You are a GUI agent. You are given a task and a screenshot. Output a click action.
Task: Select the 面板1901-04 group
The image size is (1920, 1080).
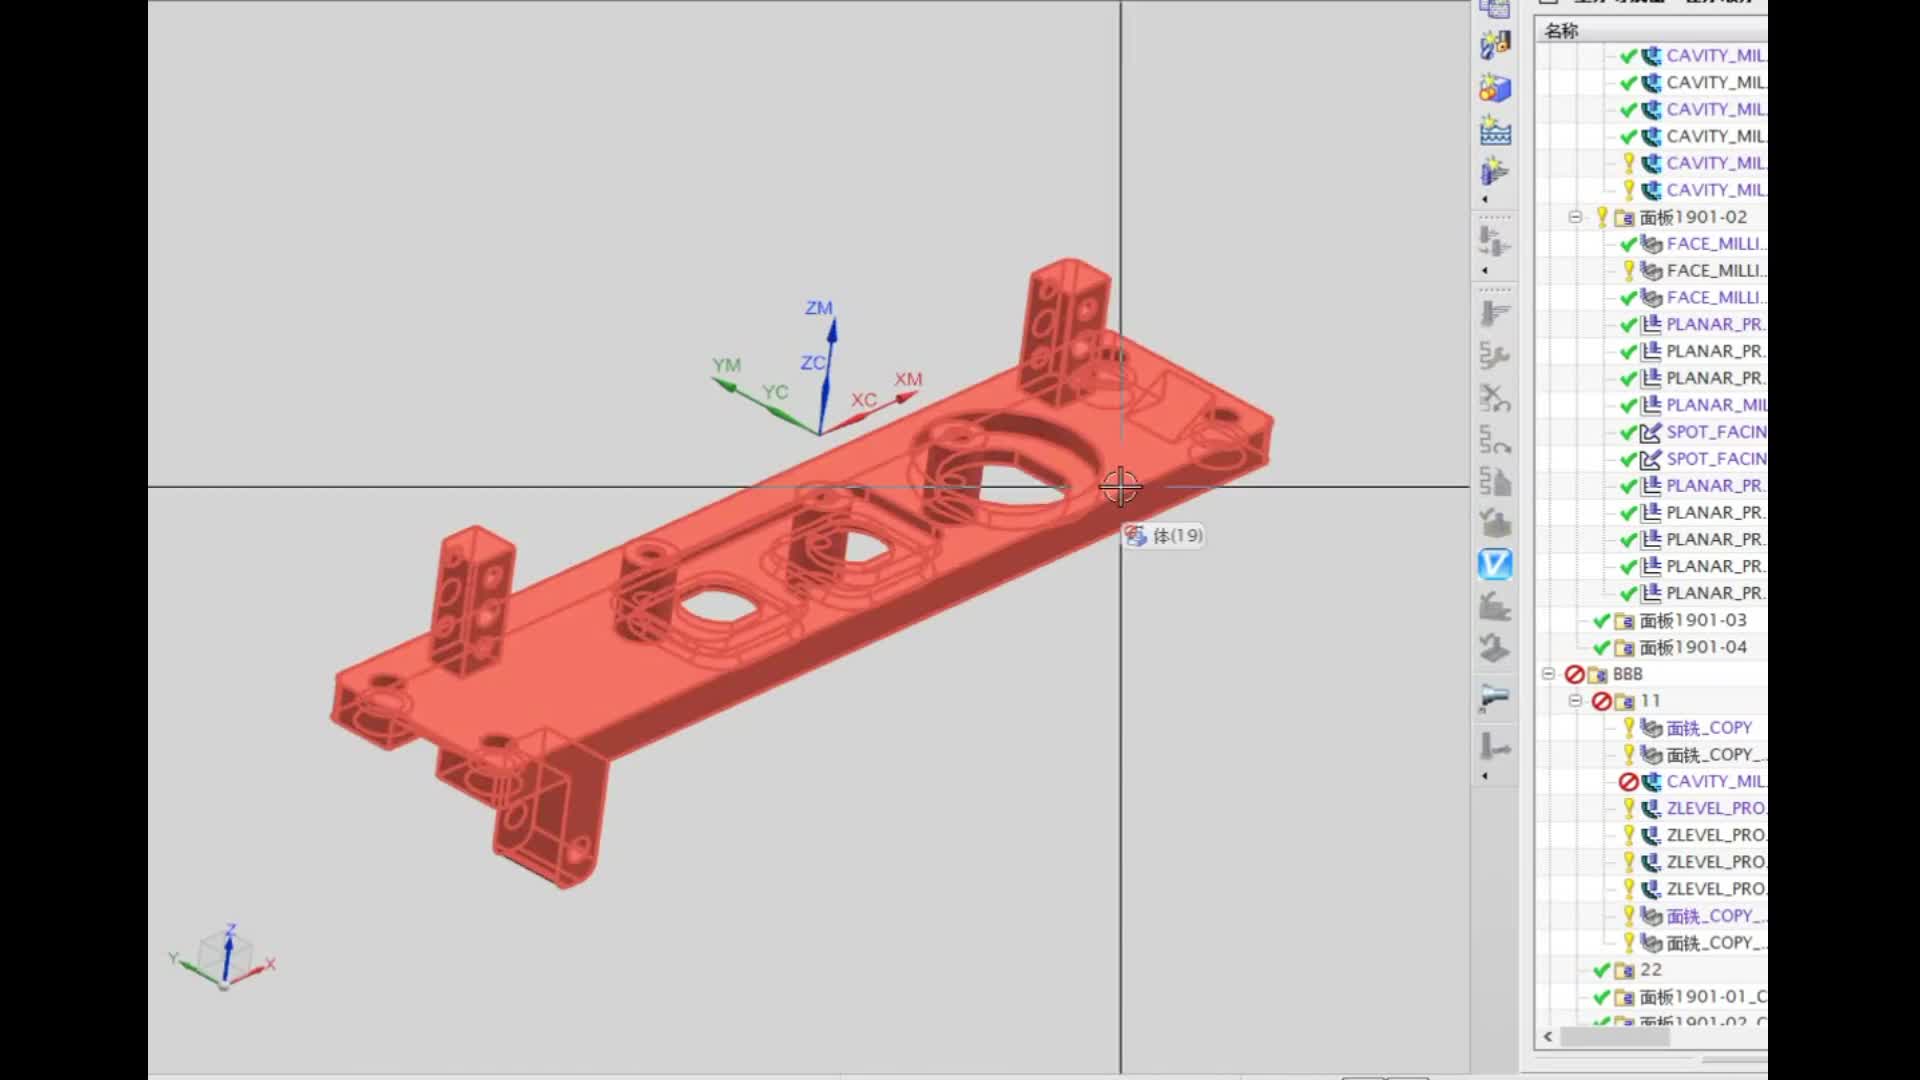[x=1693, y=647]
